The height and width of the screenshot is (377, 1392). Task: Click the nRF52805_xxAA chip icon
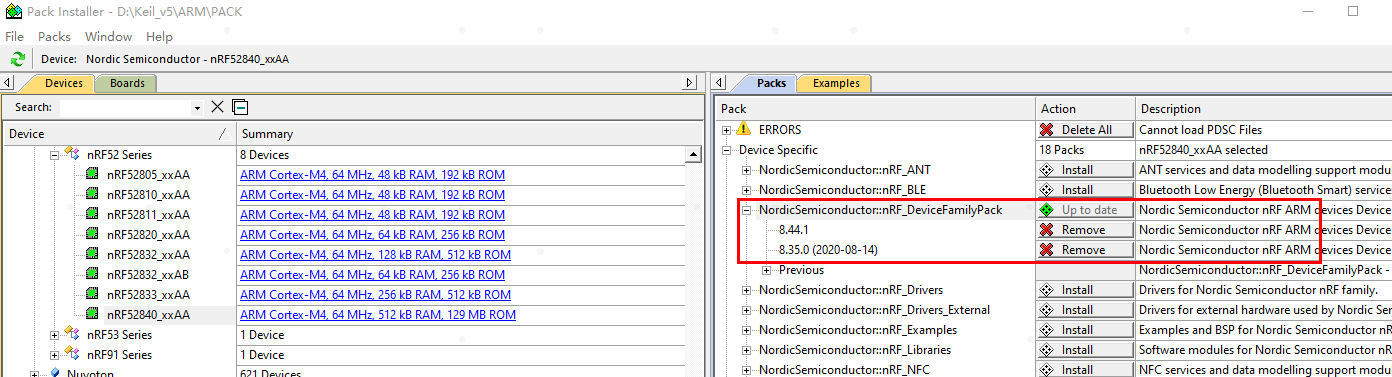point(92,175)
